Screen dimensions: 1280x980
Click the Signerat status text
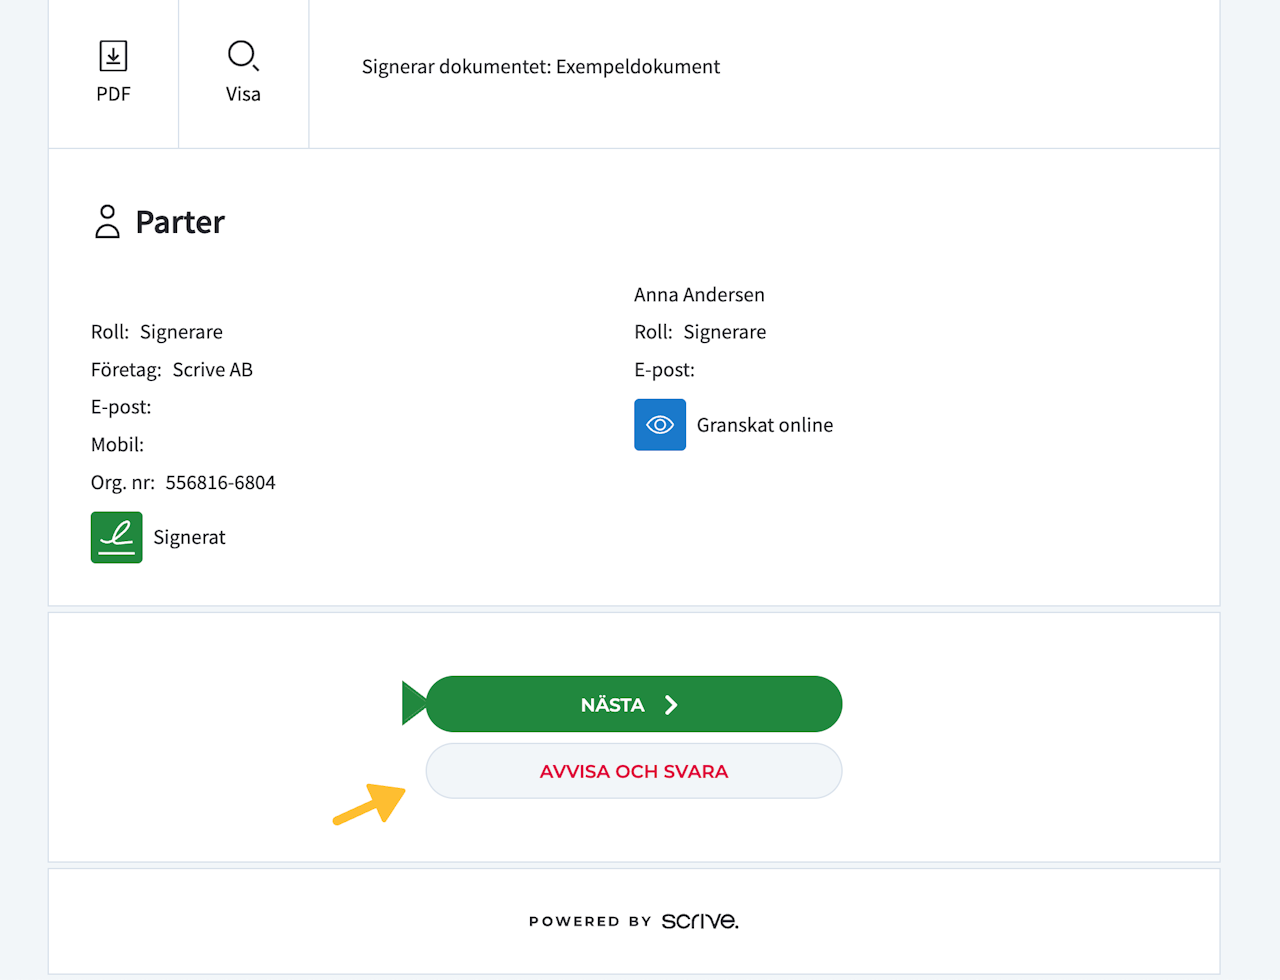coord(189,538)
